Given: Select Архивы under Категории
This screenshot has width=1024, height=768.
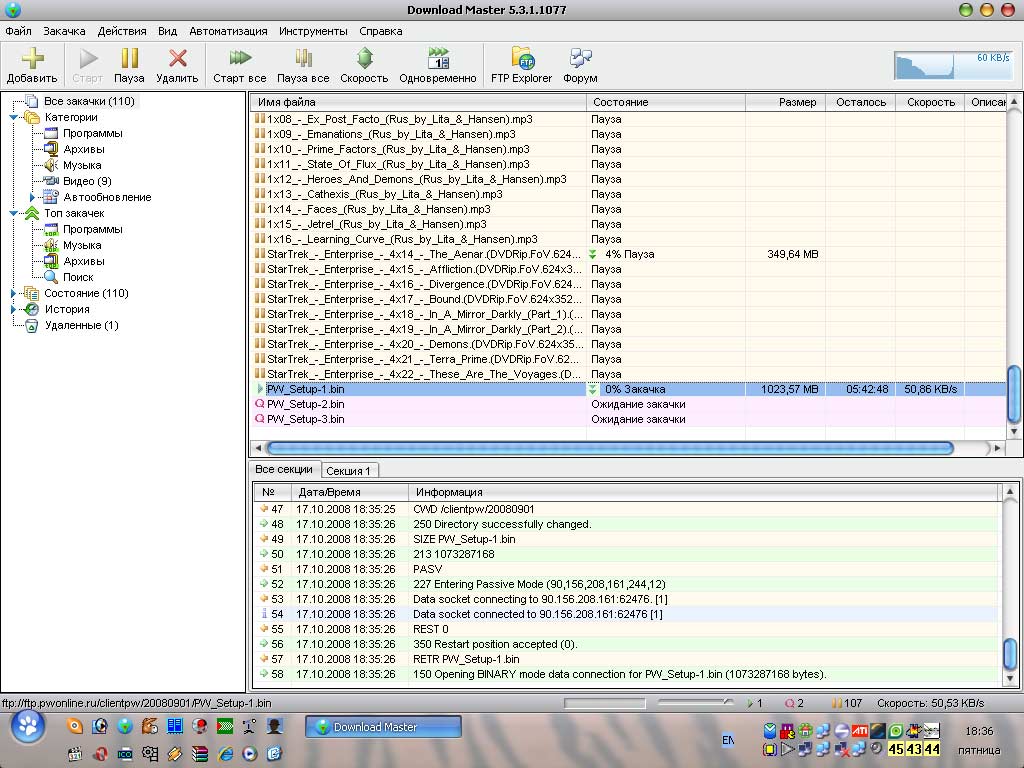Looking at the screenshot, I should coord(84,149).
